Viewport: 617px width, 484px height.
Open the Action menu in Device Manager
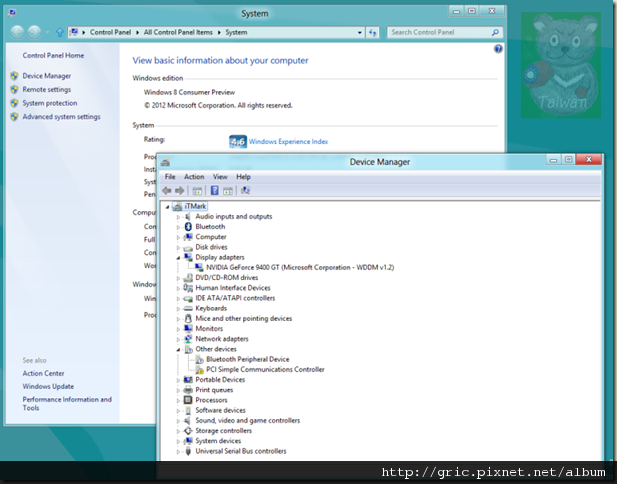tap(194, 177)
